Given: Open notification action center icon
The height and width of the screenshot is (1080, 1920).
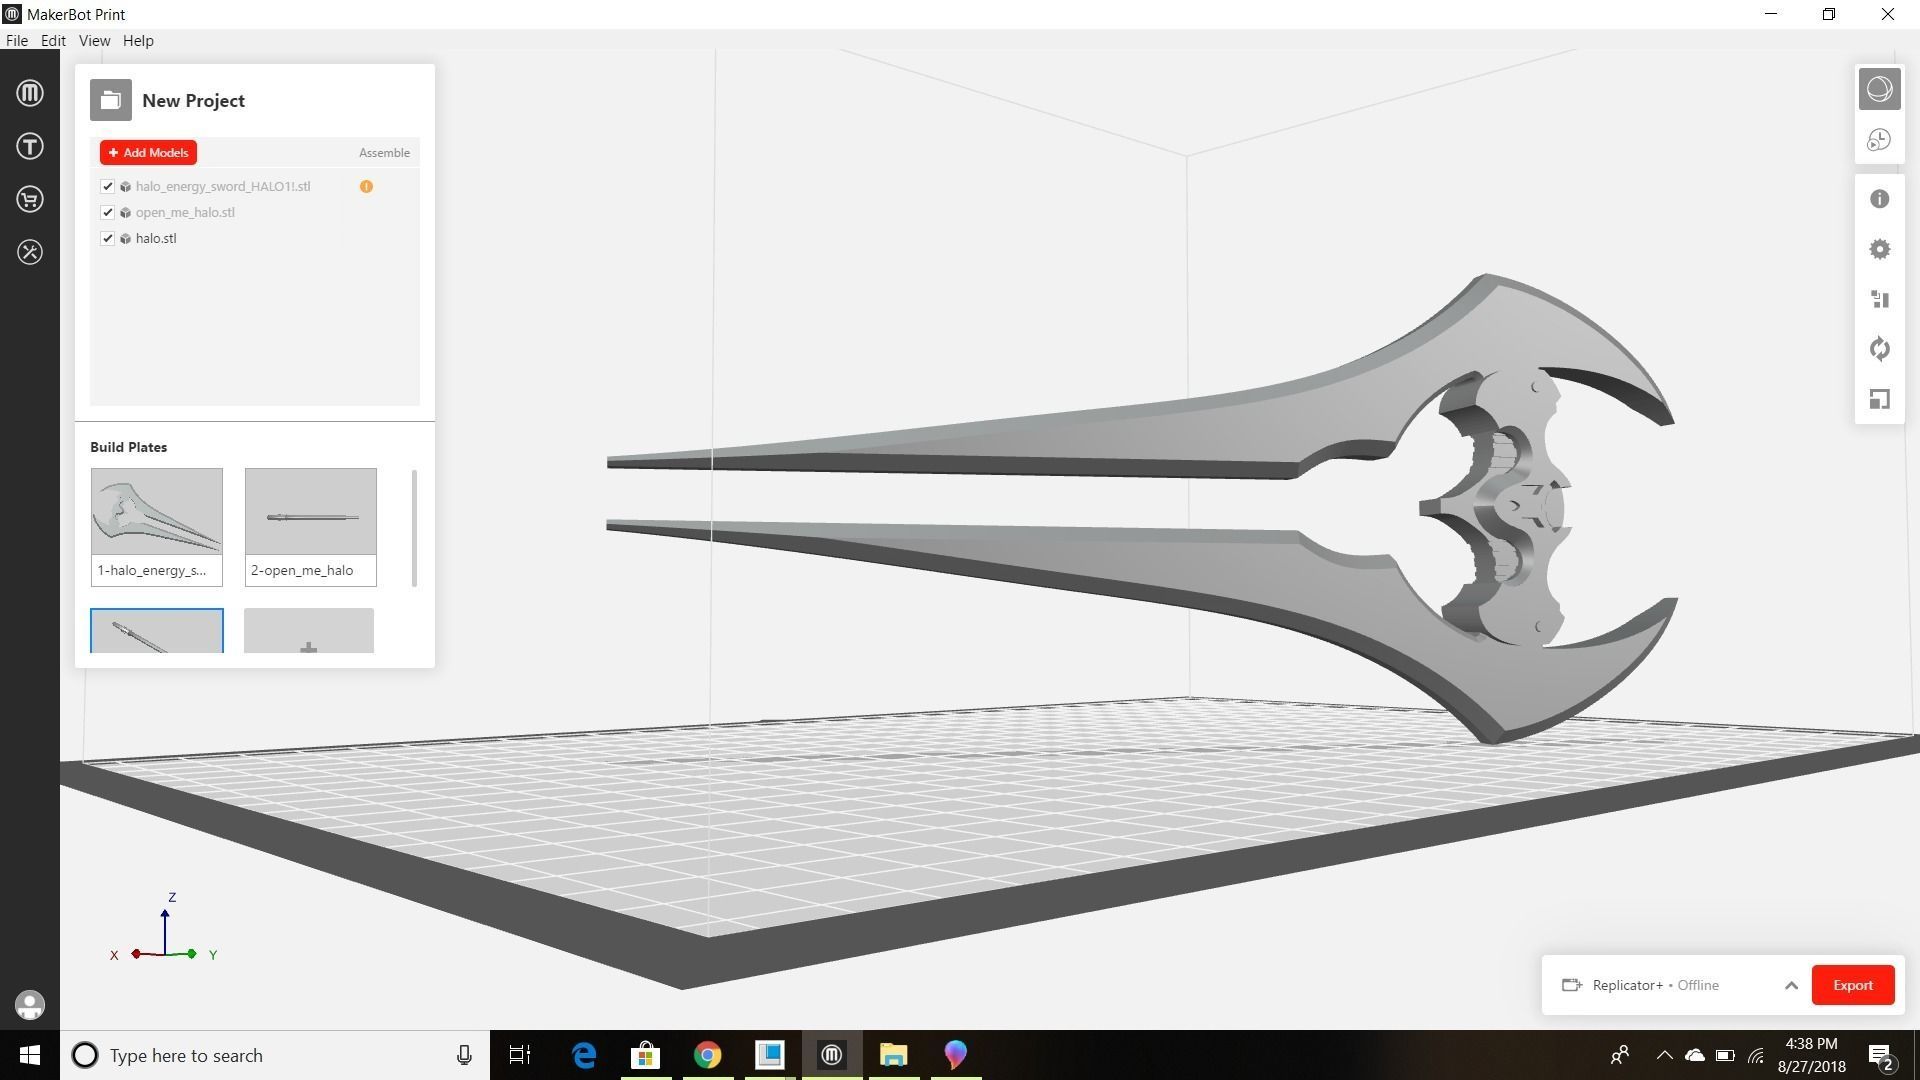Looking at the screenshot, I should [x=1881, y=1056].
